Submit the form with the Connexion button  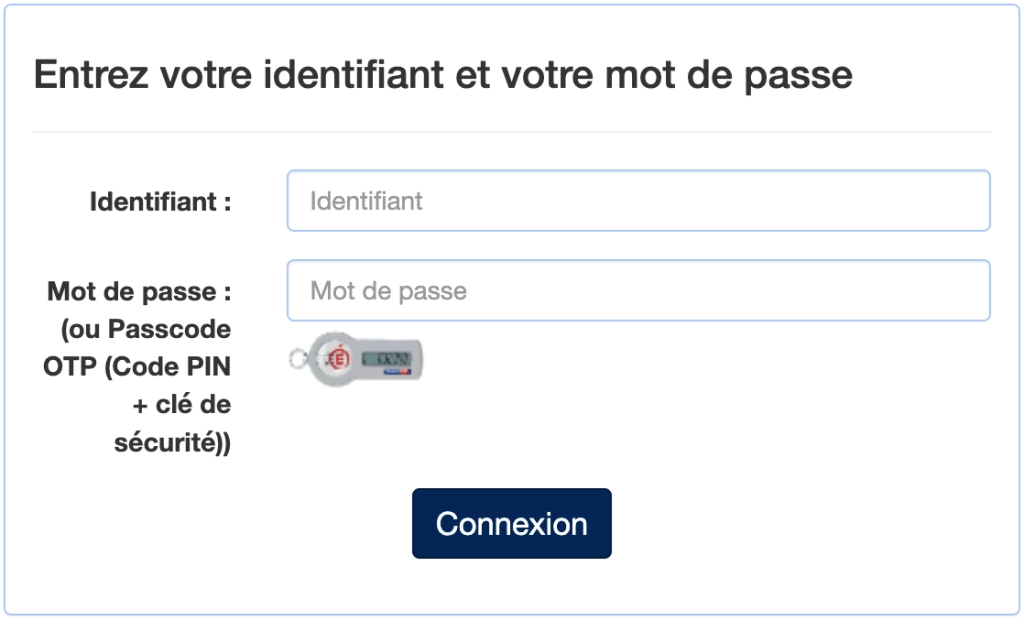[511, 524]
